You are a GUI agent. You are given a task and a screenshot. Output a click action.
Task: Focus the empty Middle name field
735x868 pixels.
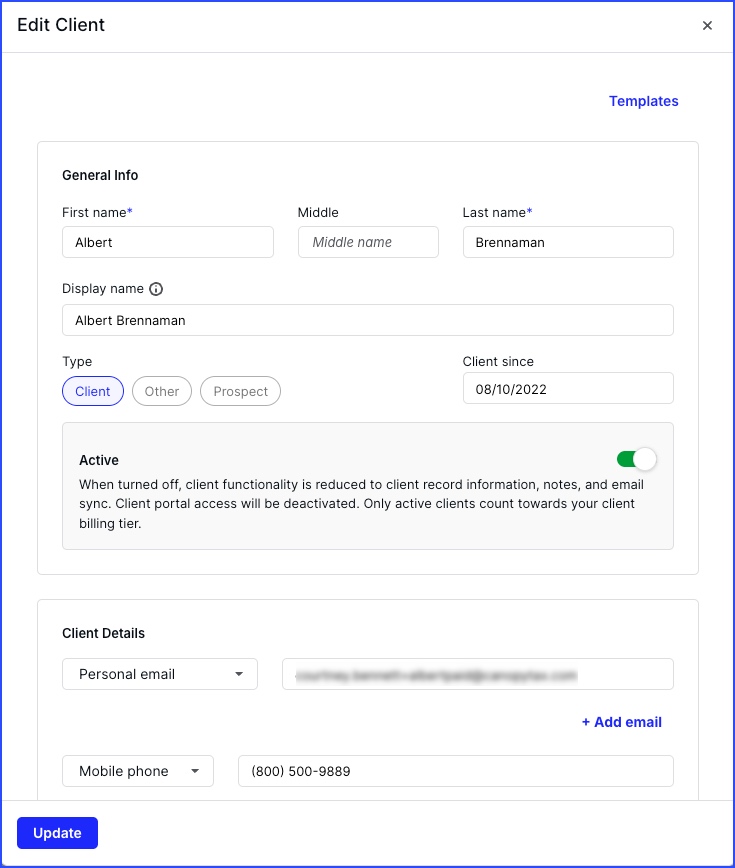pyautogui.click(x=368, y=242)
